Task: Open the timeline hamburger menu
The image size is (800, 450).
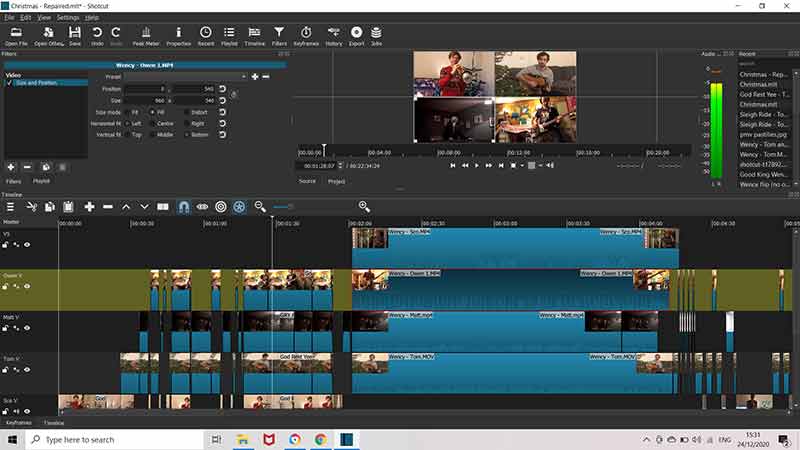Action: [x=10, y=206]
